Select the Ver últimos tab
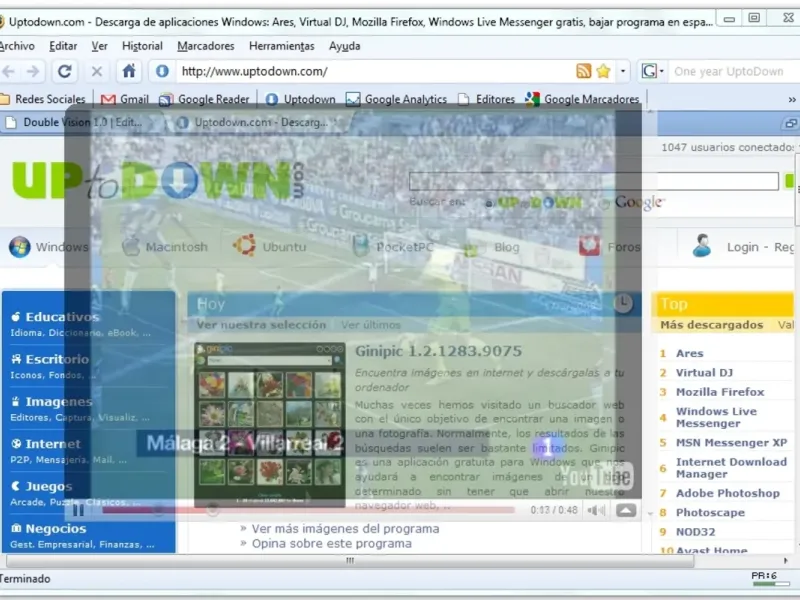This screenshot has width=800, height=600. 371,325
